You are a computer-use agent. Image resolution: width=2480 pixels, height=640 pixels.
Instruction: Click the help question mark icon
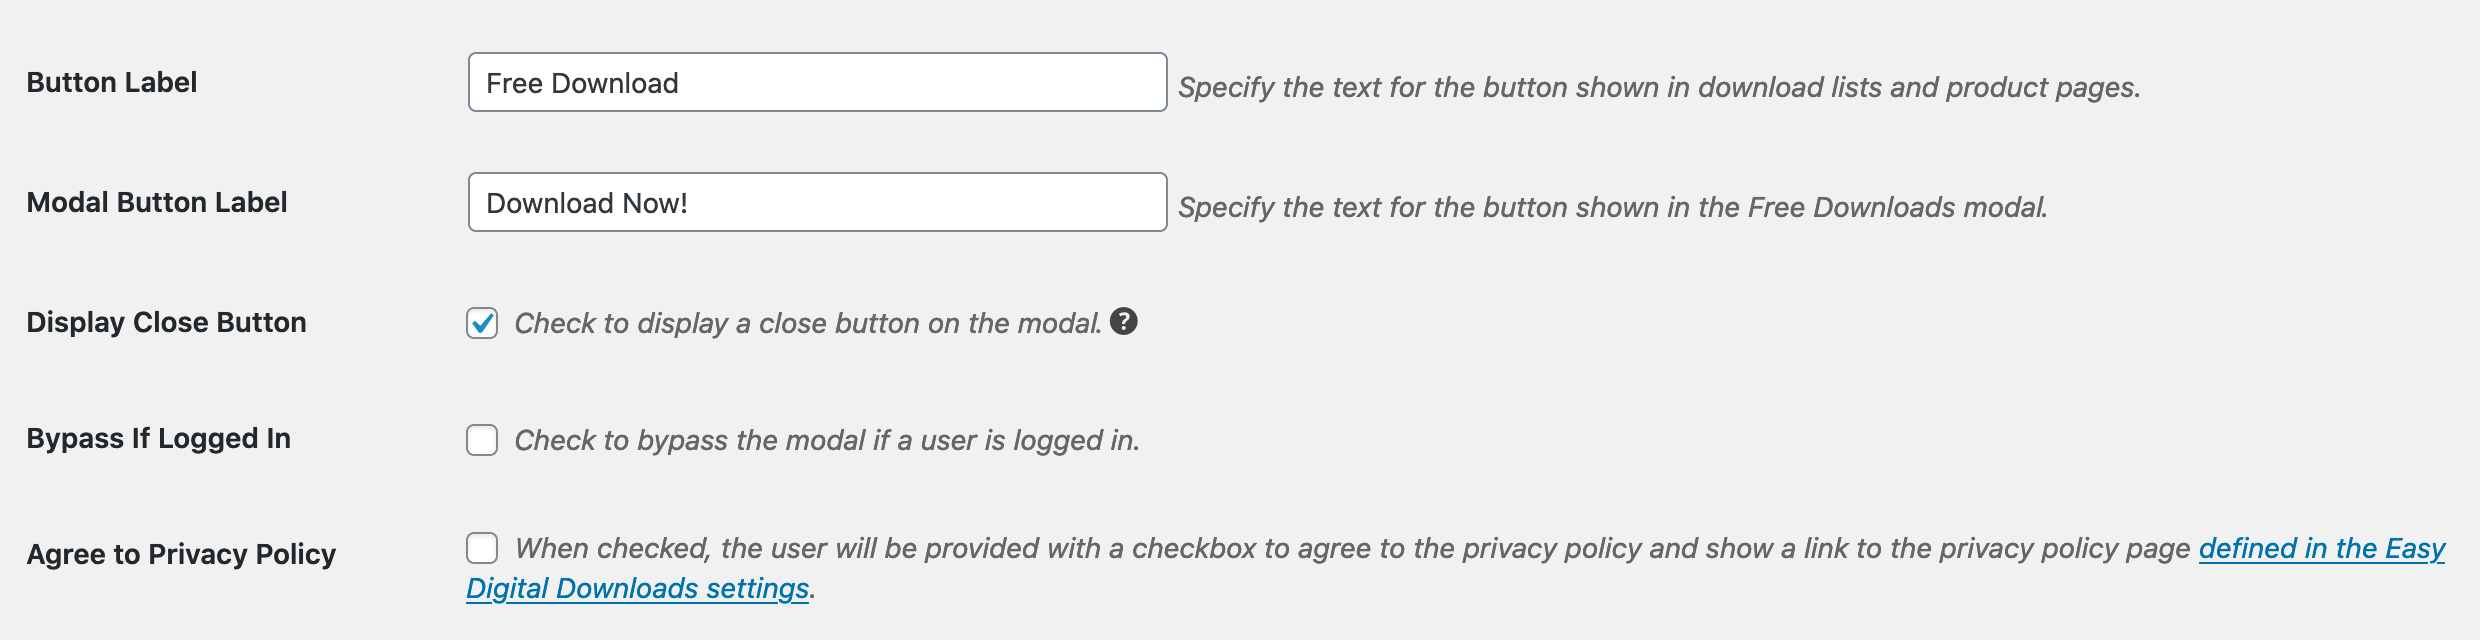point(1124,321)
